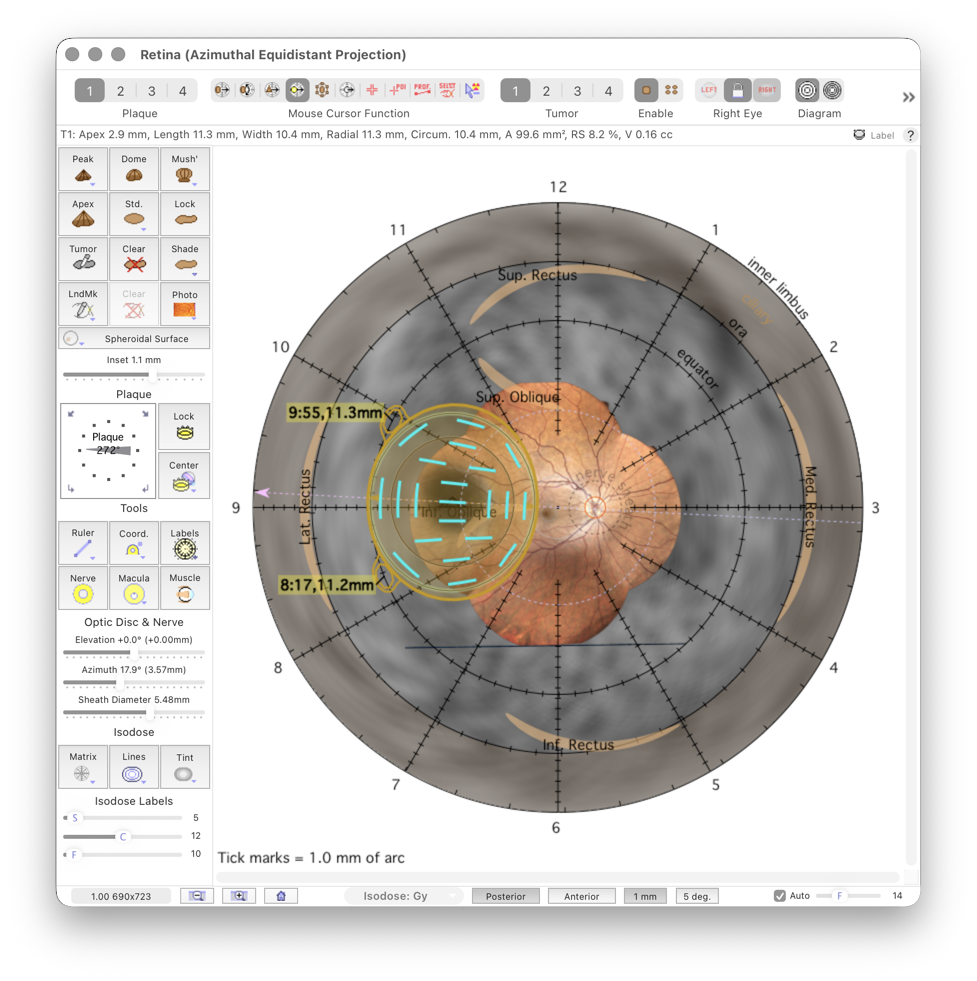Select the Mush' tumor shape tool

[184, 168]
